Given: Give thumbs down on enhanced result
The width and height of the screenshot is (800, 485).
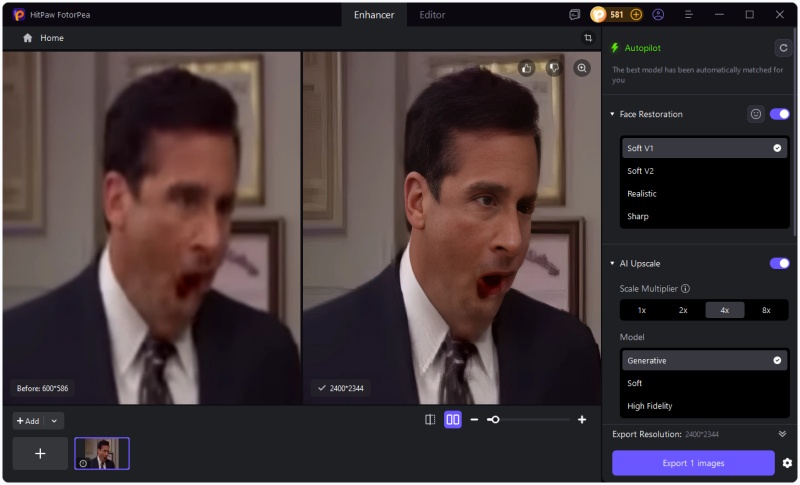Looking at the screenshot, I should 554,68.
